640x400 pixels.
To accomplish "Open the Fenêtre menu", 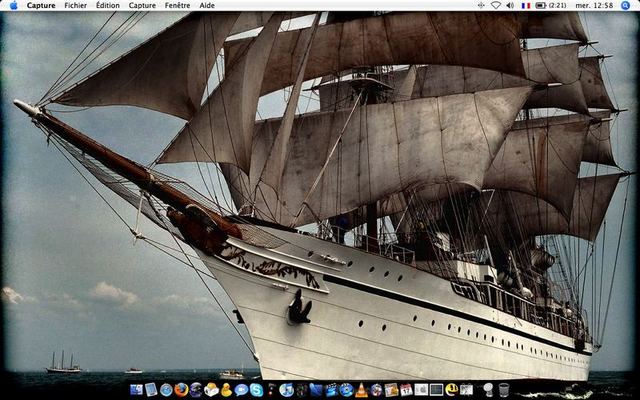I will [177, 5].
